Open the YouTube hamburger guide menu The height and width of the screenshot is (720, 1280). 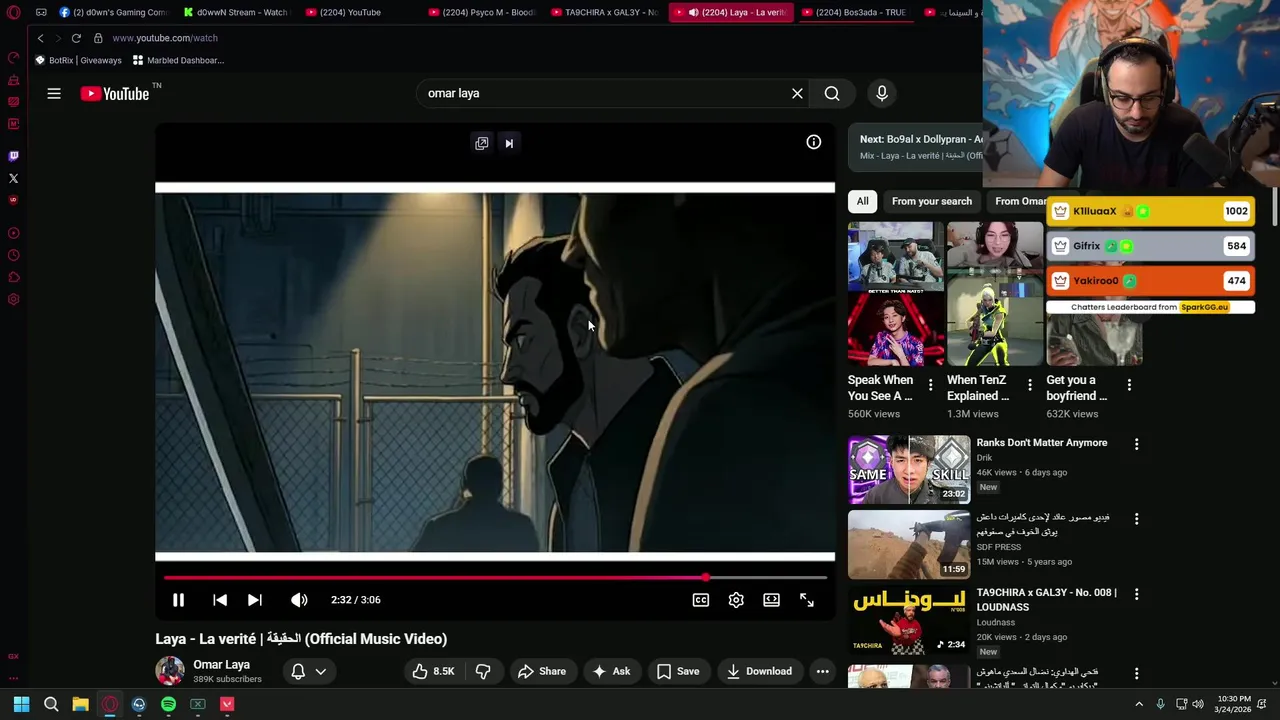54,93
